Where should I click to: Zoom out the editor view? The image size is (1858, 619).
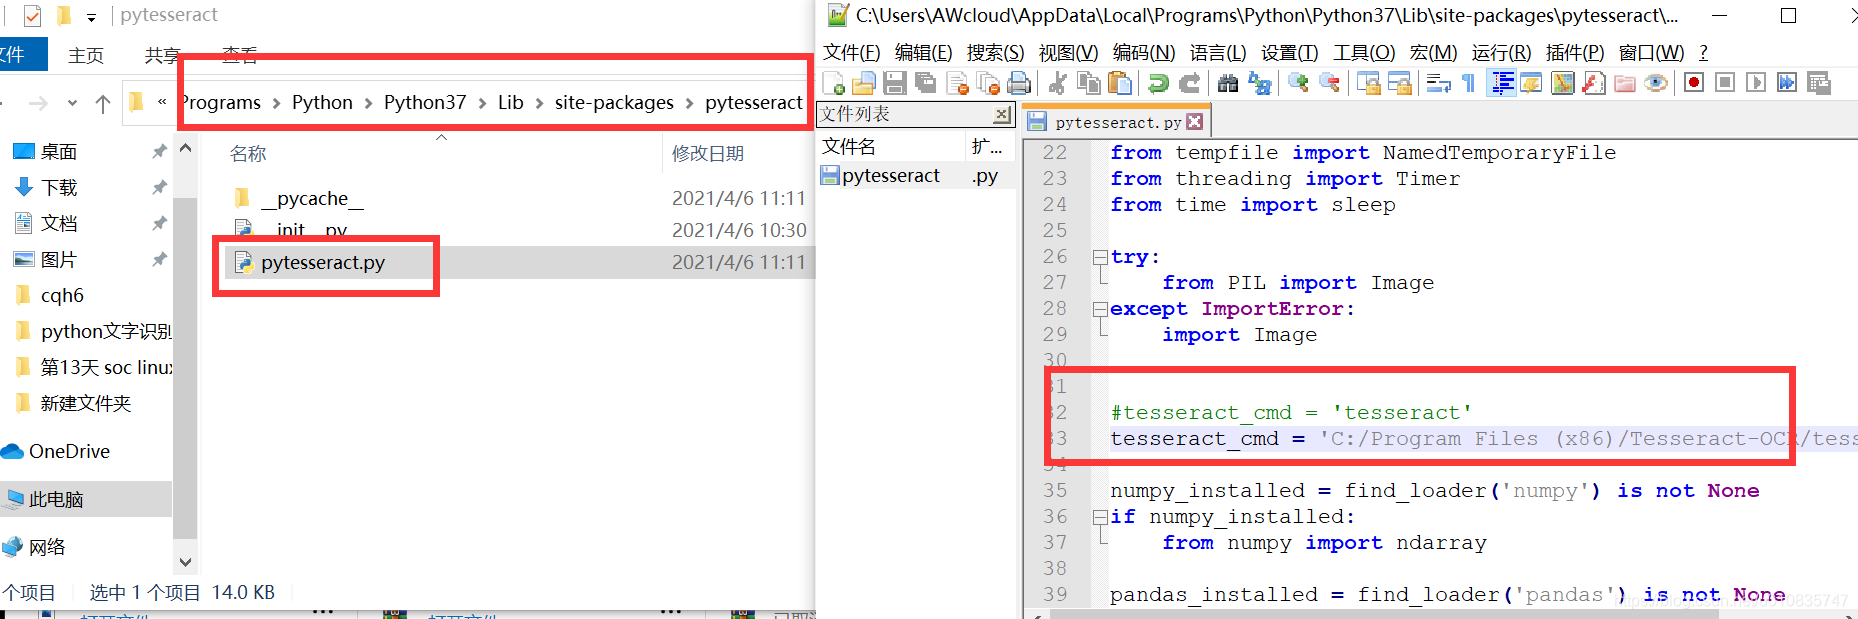click(x=1329, y=83)
